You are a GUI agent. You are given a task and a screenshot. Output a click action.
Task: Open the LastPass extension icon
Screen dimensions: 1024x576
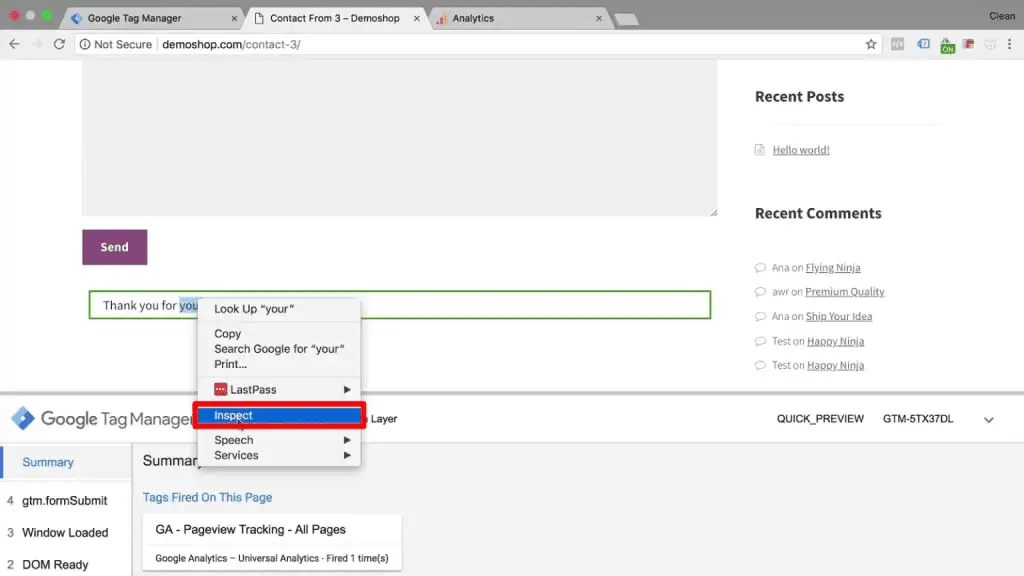[966, 44]
